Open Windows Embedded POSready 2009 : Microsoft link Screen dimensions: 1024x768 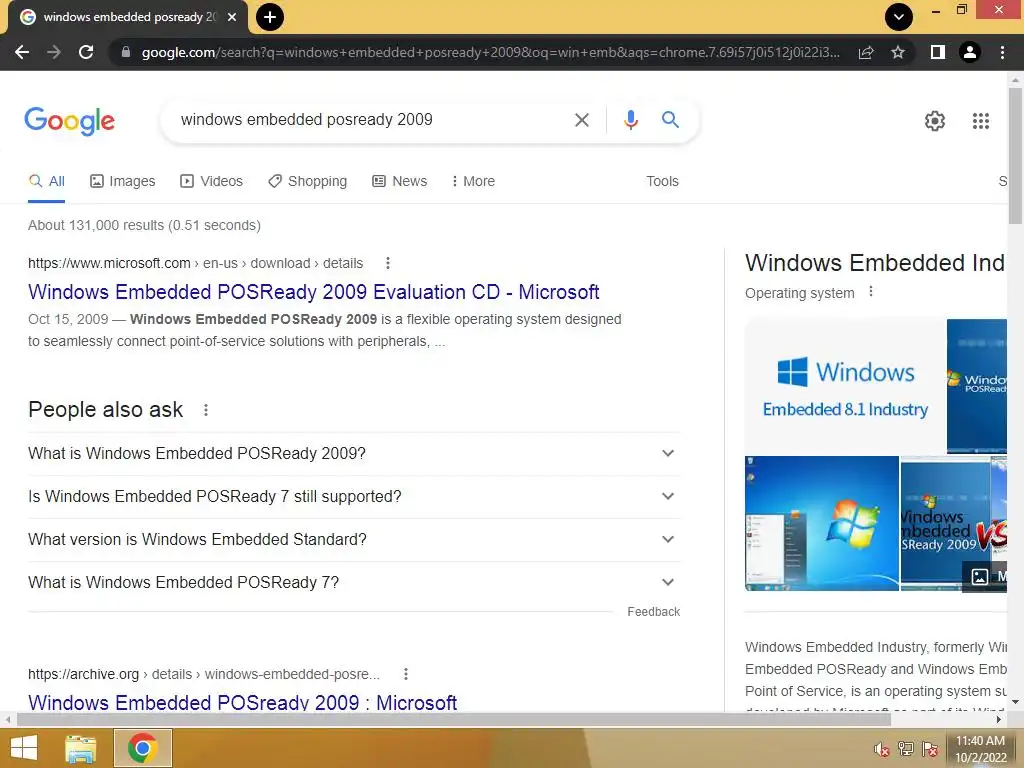pyautogui.click(x=242, y=703)
